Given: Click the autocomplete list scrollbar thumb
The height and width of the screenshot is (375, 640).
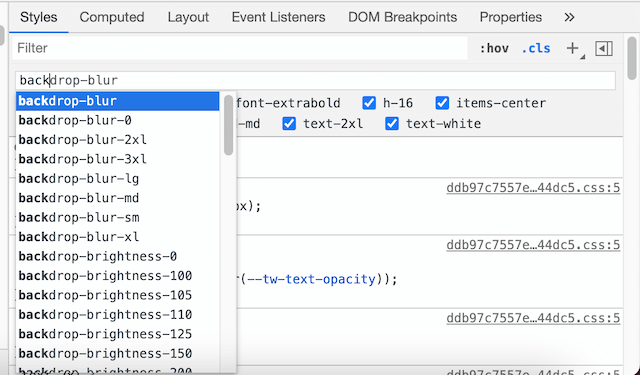Looking at the screenshot, I should pos(229,125).
